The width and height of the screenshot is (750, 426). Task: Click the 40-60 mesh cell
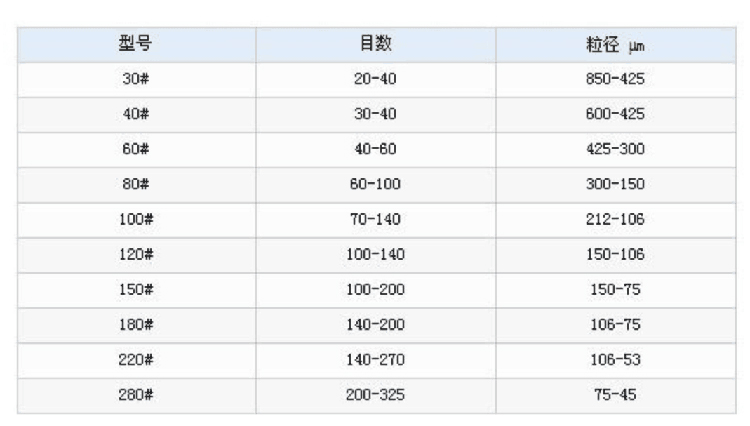pyautogui.click(x=376, y=149)
